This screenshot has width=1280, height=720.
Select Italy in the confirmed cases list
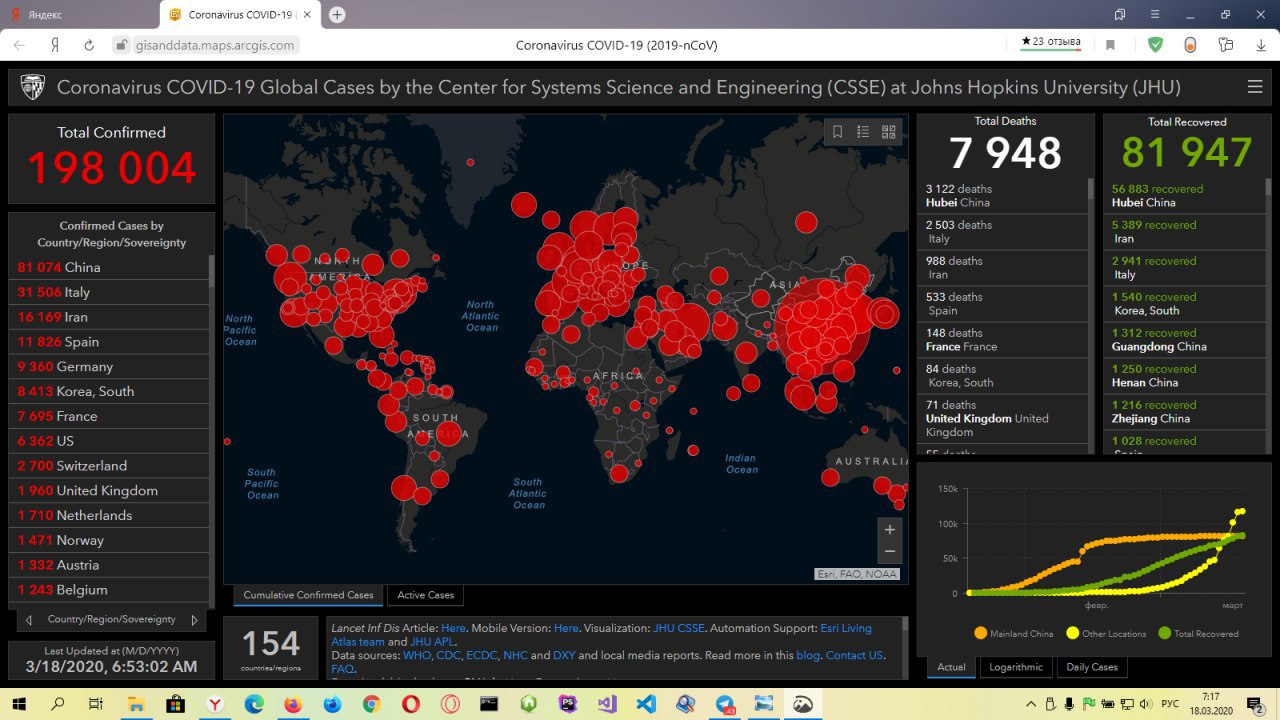pos(110,292)
